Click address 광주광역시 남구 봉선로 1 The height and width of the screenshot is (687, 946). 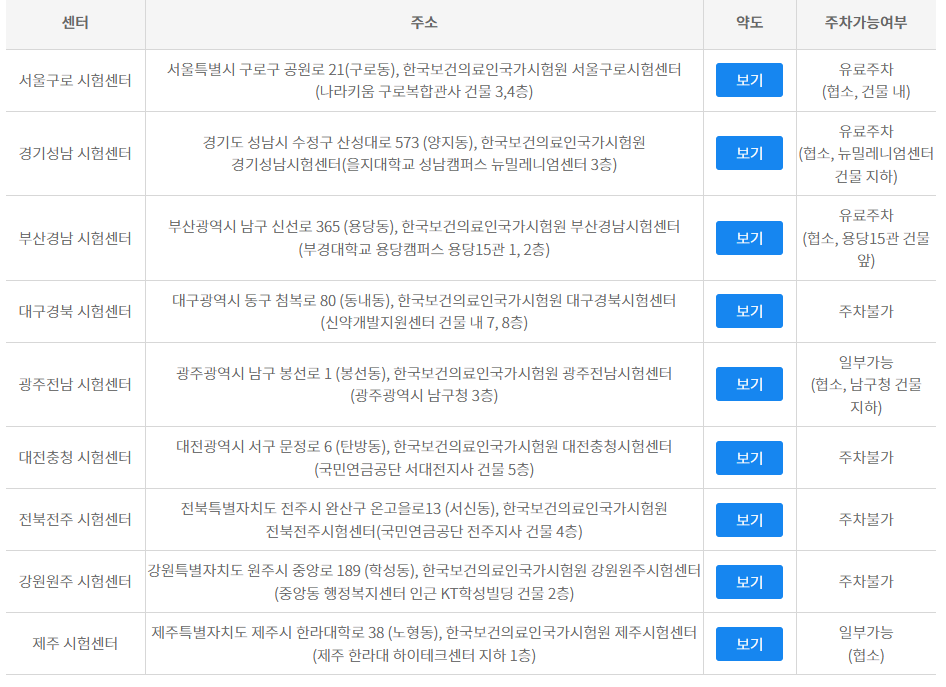(x=424, y=385)
